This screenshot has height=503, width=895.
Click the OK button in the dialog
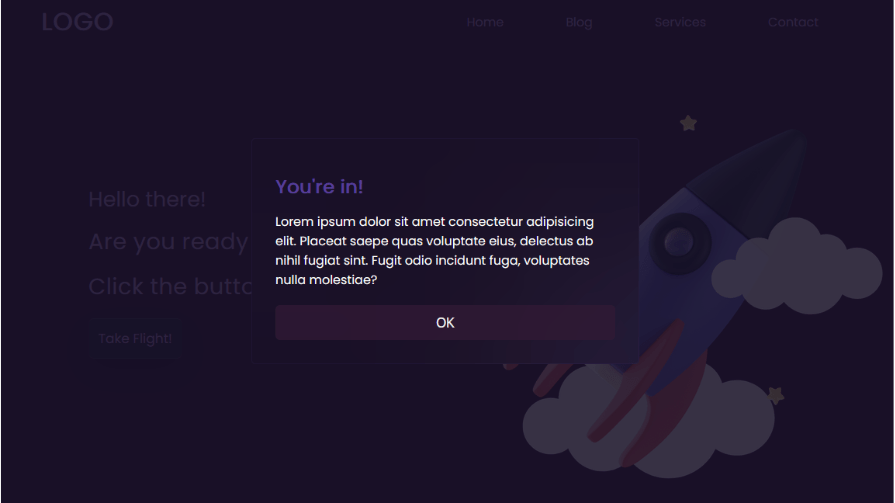pyautogui.click(x=445, y=323)
